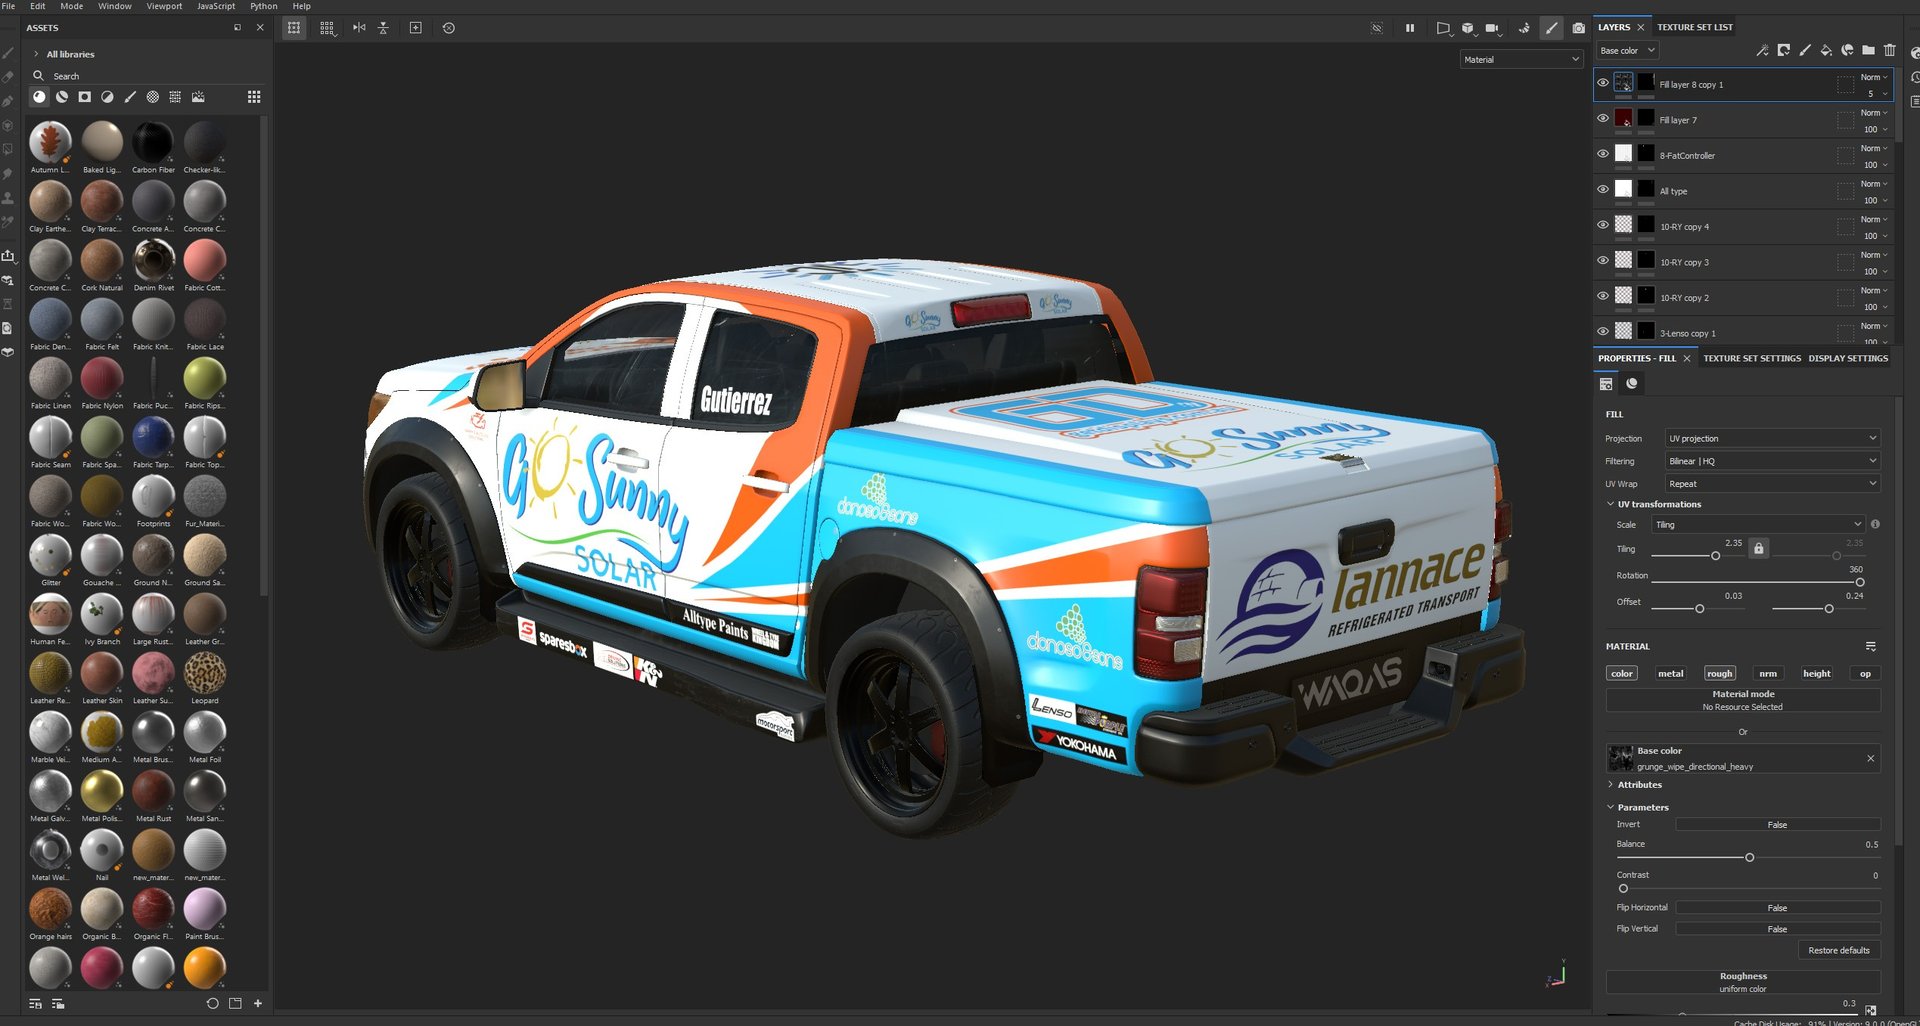Hide the 10-RY copy 4 layer

pos(1603,225)
